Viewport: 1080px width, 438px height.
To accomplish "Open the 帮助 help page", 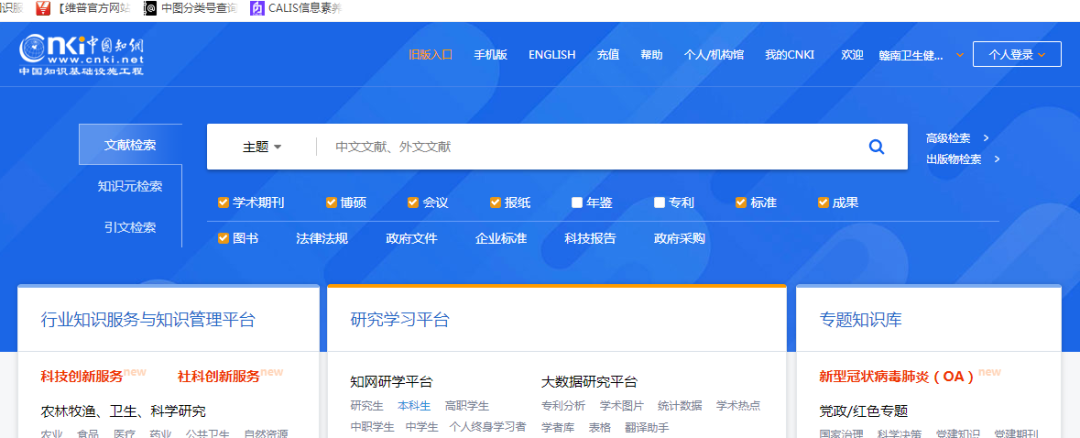I will 652,55.
